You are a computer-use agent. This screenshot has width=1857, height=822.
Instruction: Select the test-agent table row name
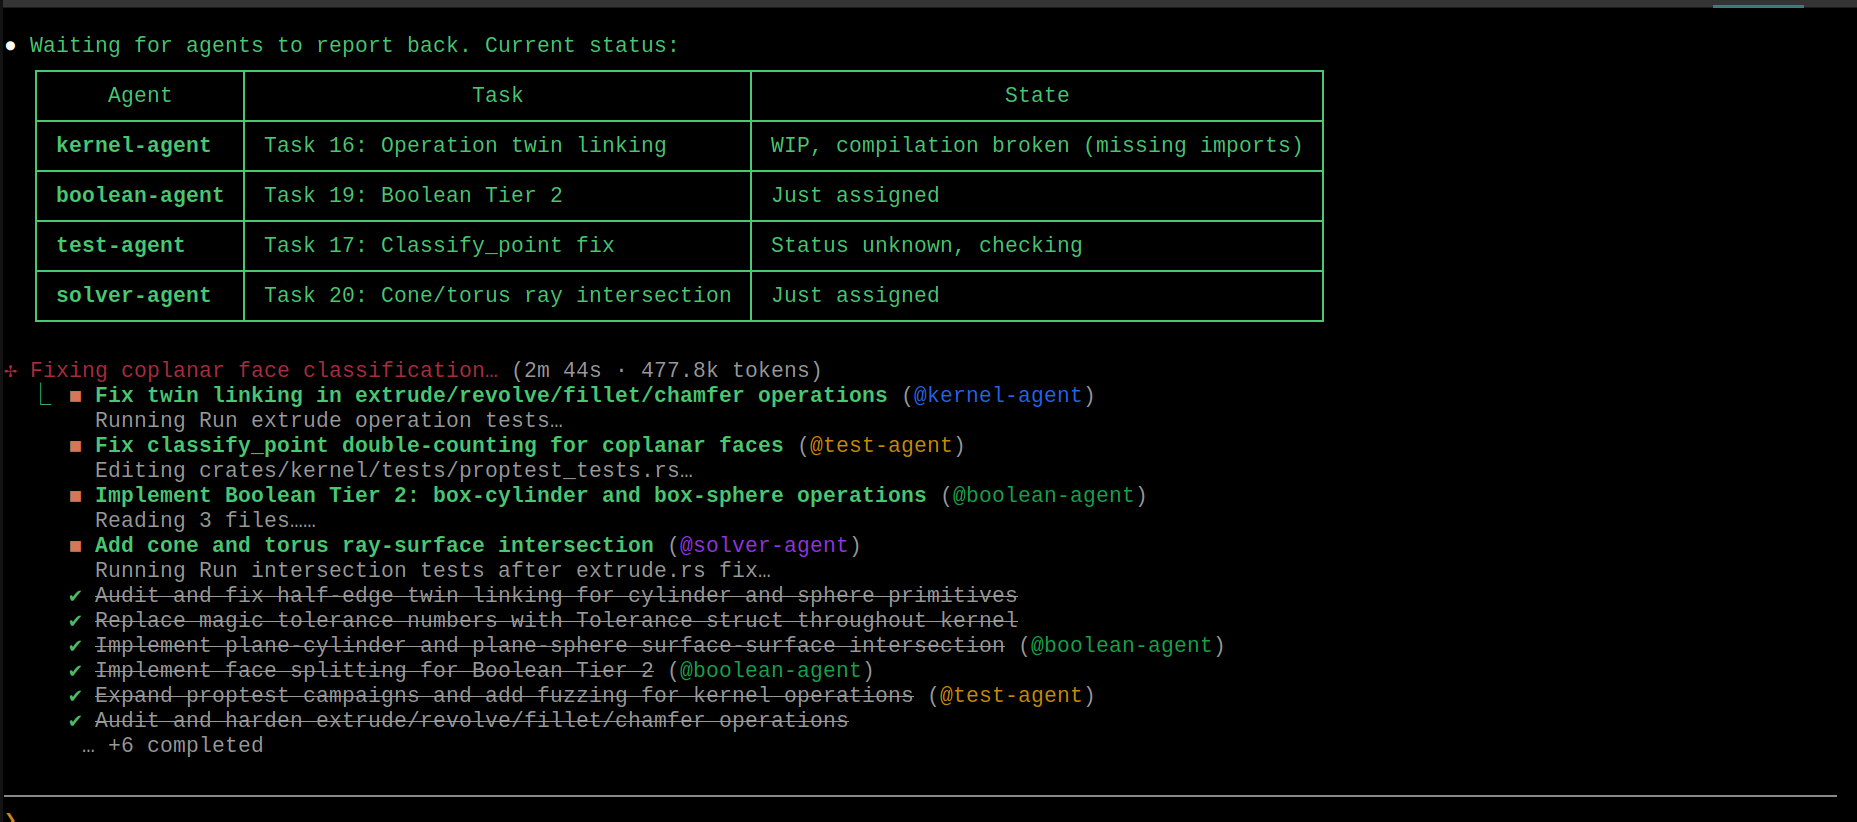click(120, 246)
